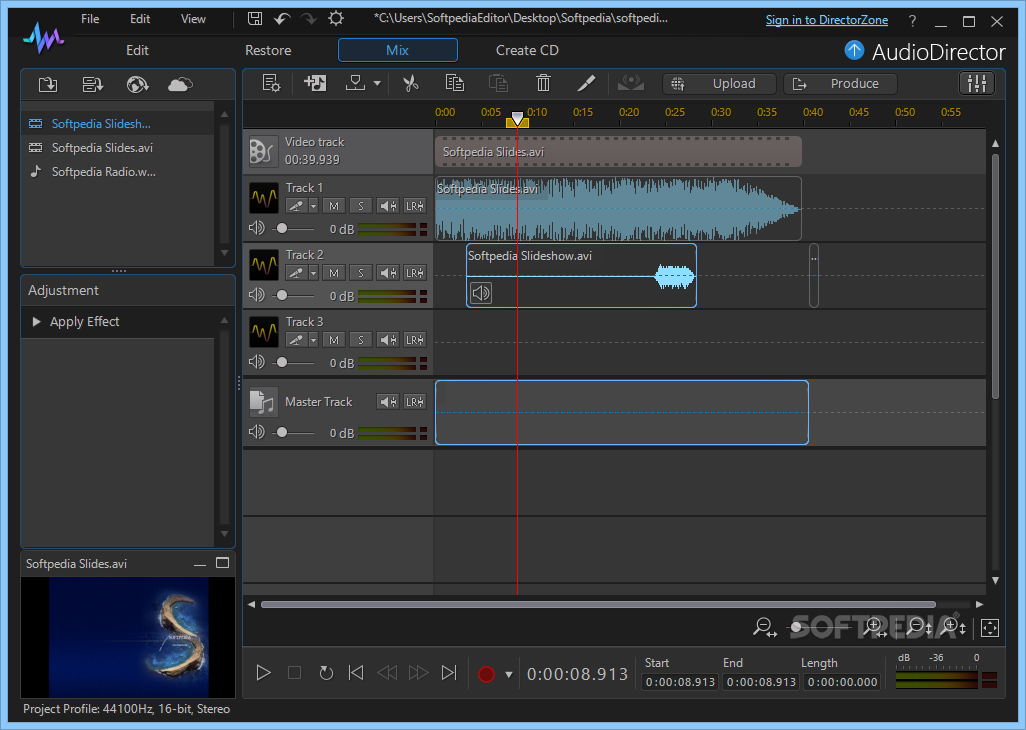Open the audio mixer panel icon
This screenshot has height=730, width=1026.
977,83
